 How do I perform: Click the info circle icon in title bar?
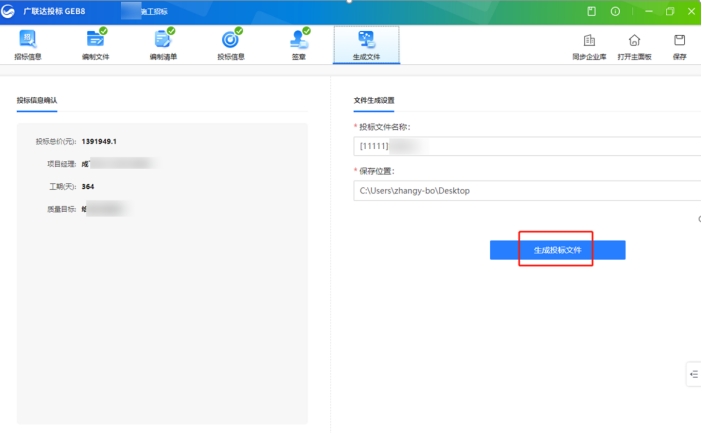tap(615, 11)
